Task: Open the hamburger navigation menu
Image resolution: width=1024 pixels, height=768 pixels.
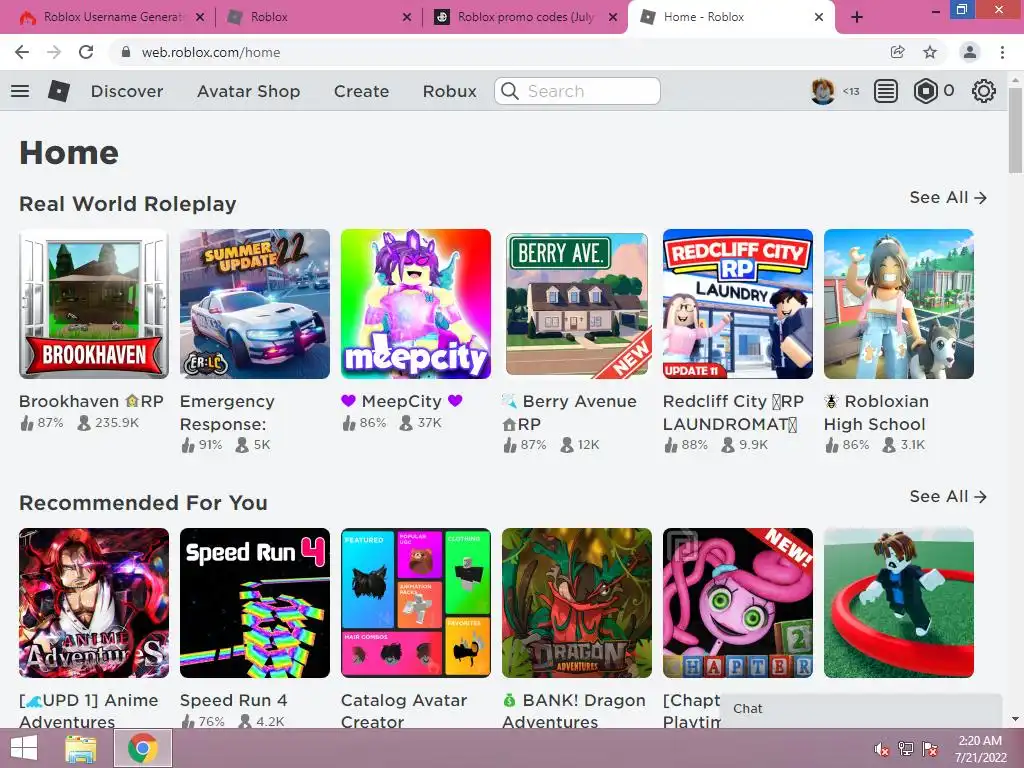Action: [x=20, y=91]
